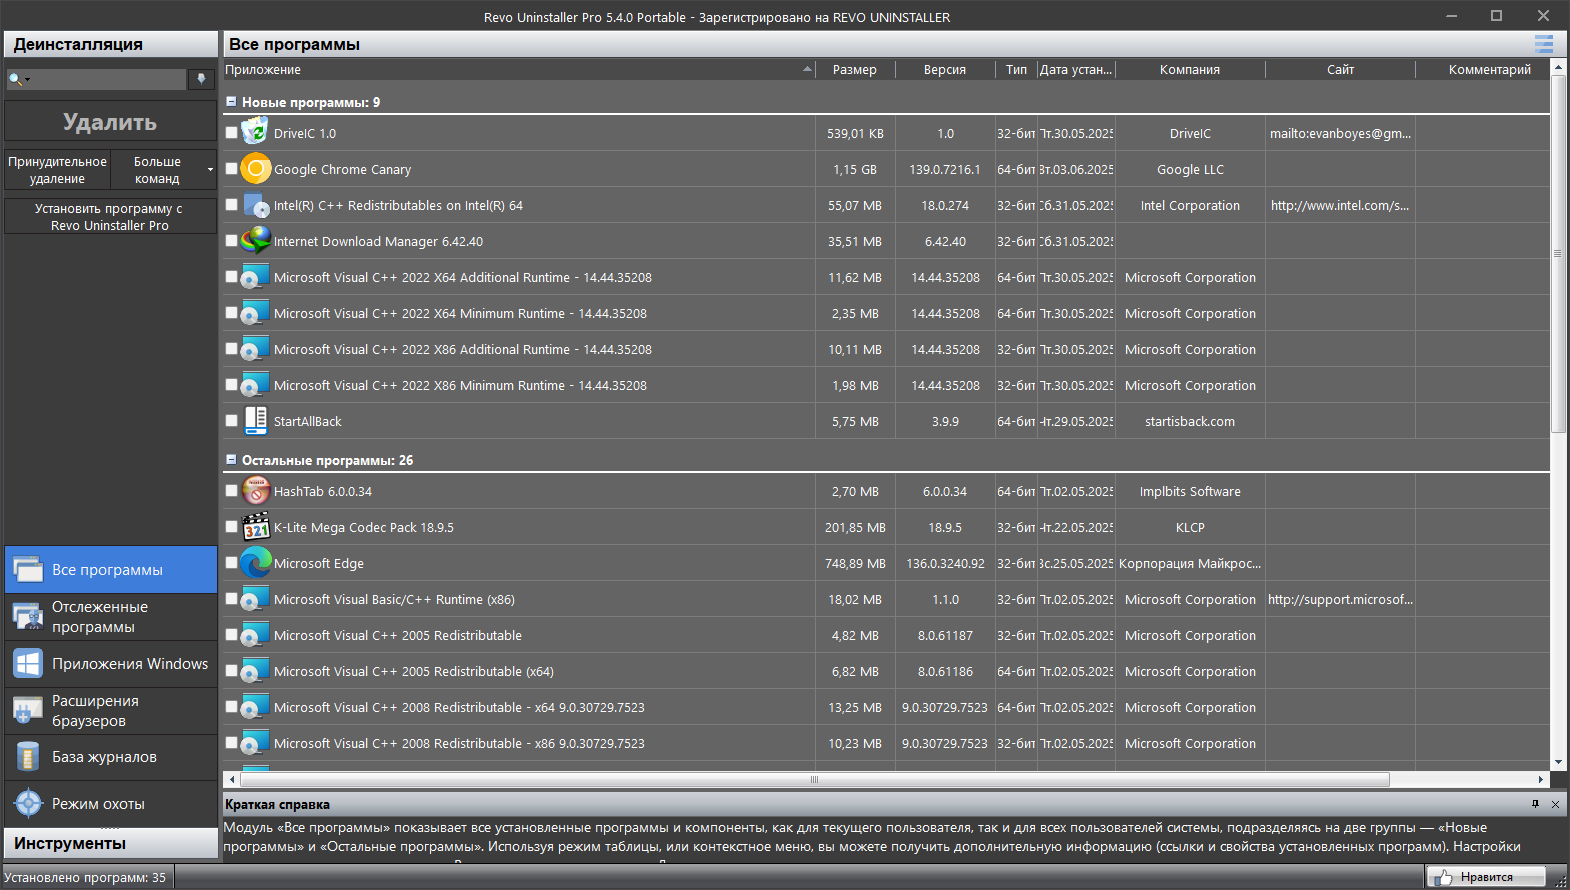Click the horizontal scrollbar right arrow
This screenshot has width=1570, height=890.
(1541, 779)
